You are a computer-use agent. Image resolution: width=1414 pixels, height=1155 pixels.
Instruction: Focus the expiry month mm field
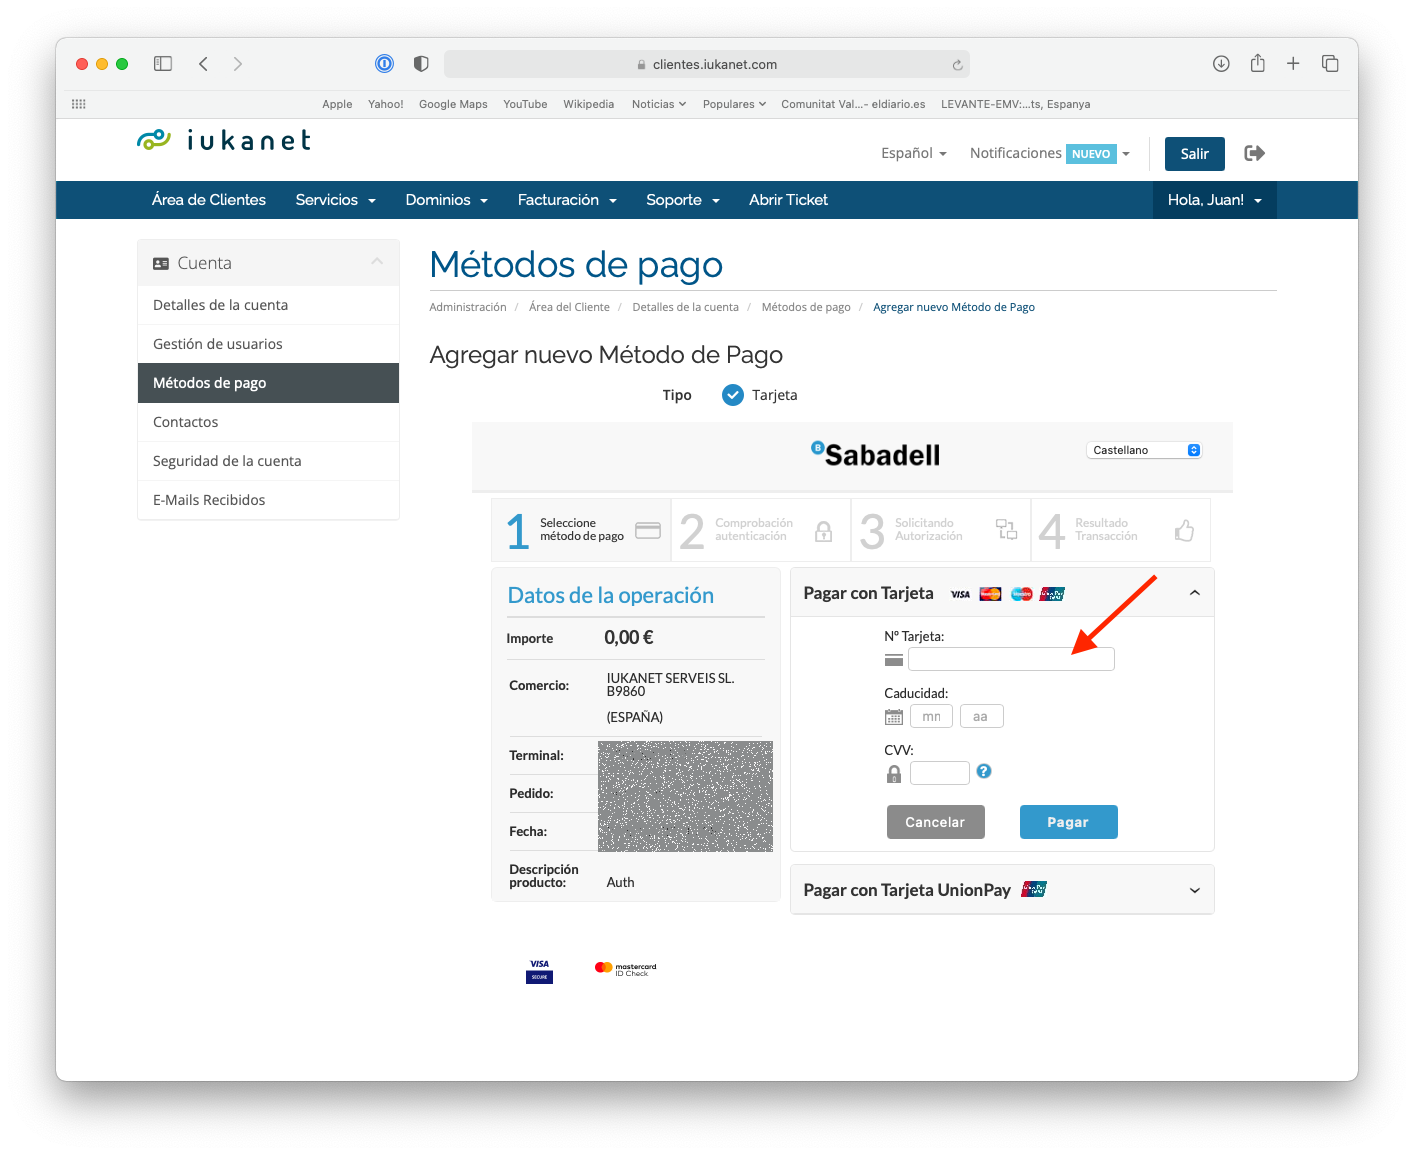point(931,716)
